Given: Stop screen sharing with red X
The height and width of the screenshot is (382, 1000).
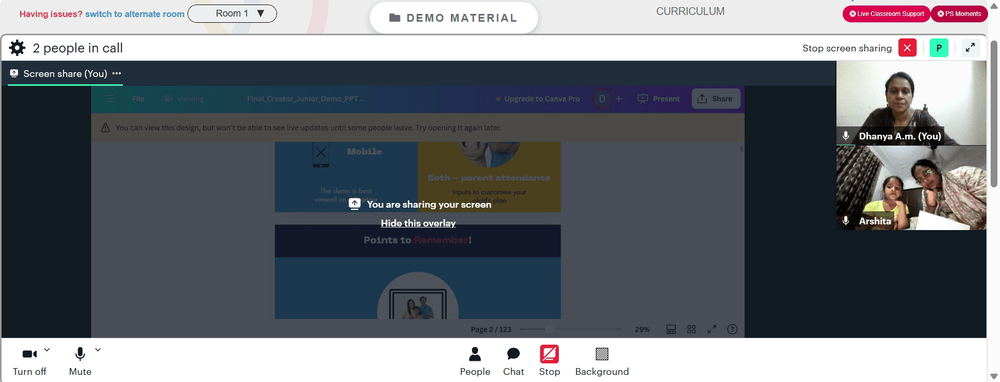Looking at the screenshot, I should (x=907, y=48).
